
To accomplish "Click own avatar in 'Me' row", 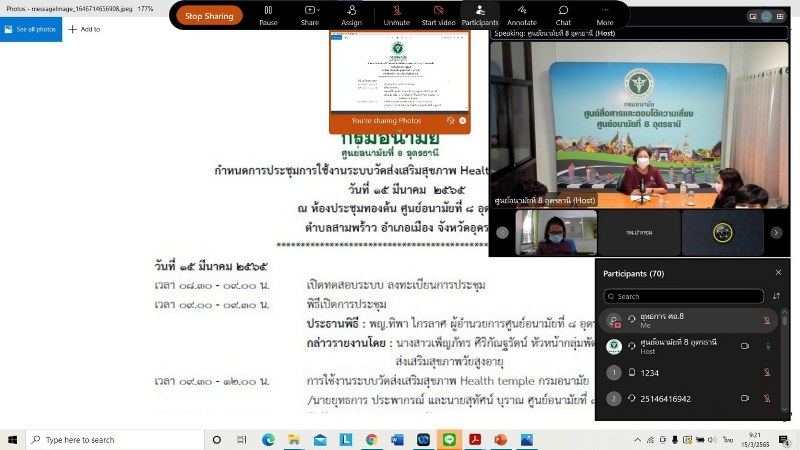I will [614, 321].
